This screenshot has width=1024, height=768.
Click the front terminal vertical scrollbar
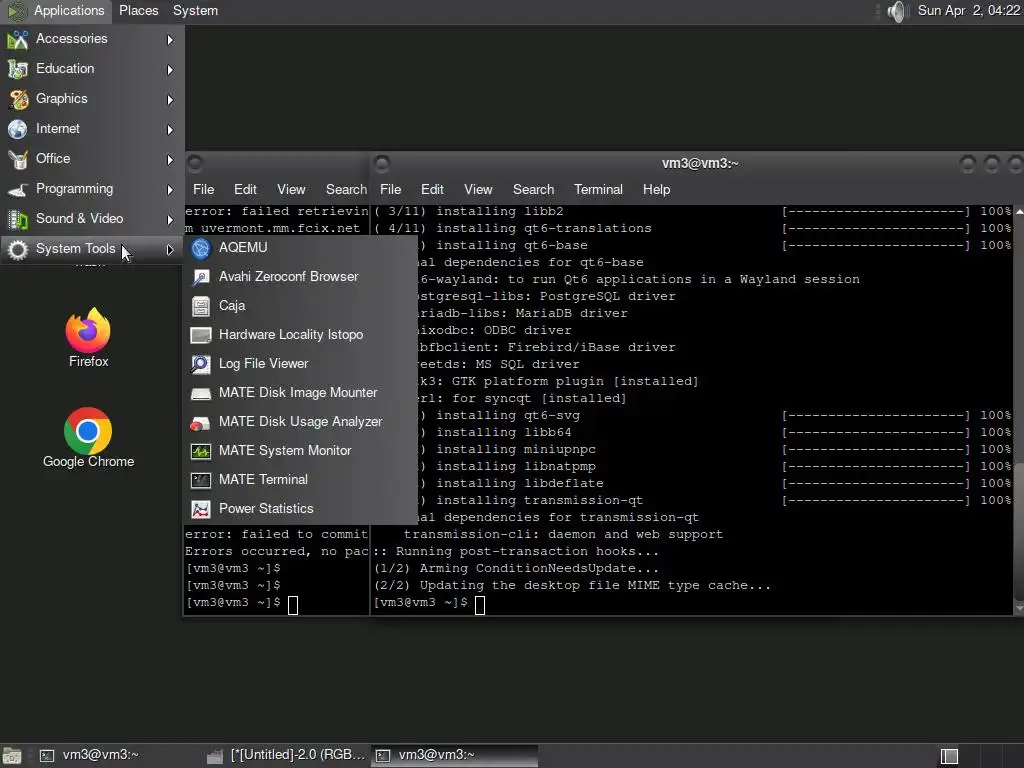pyautogui.click(x=1018, y=409)
